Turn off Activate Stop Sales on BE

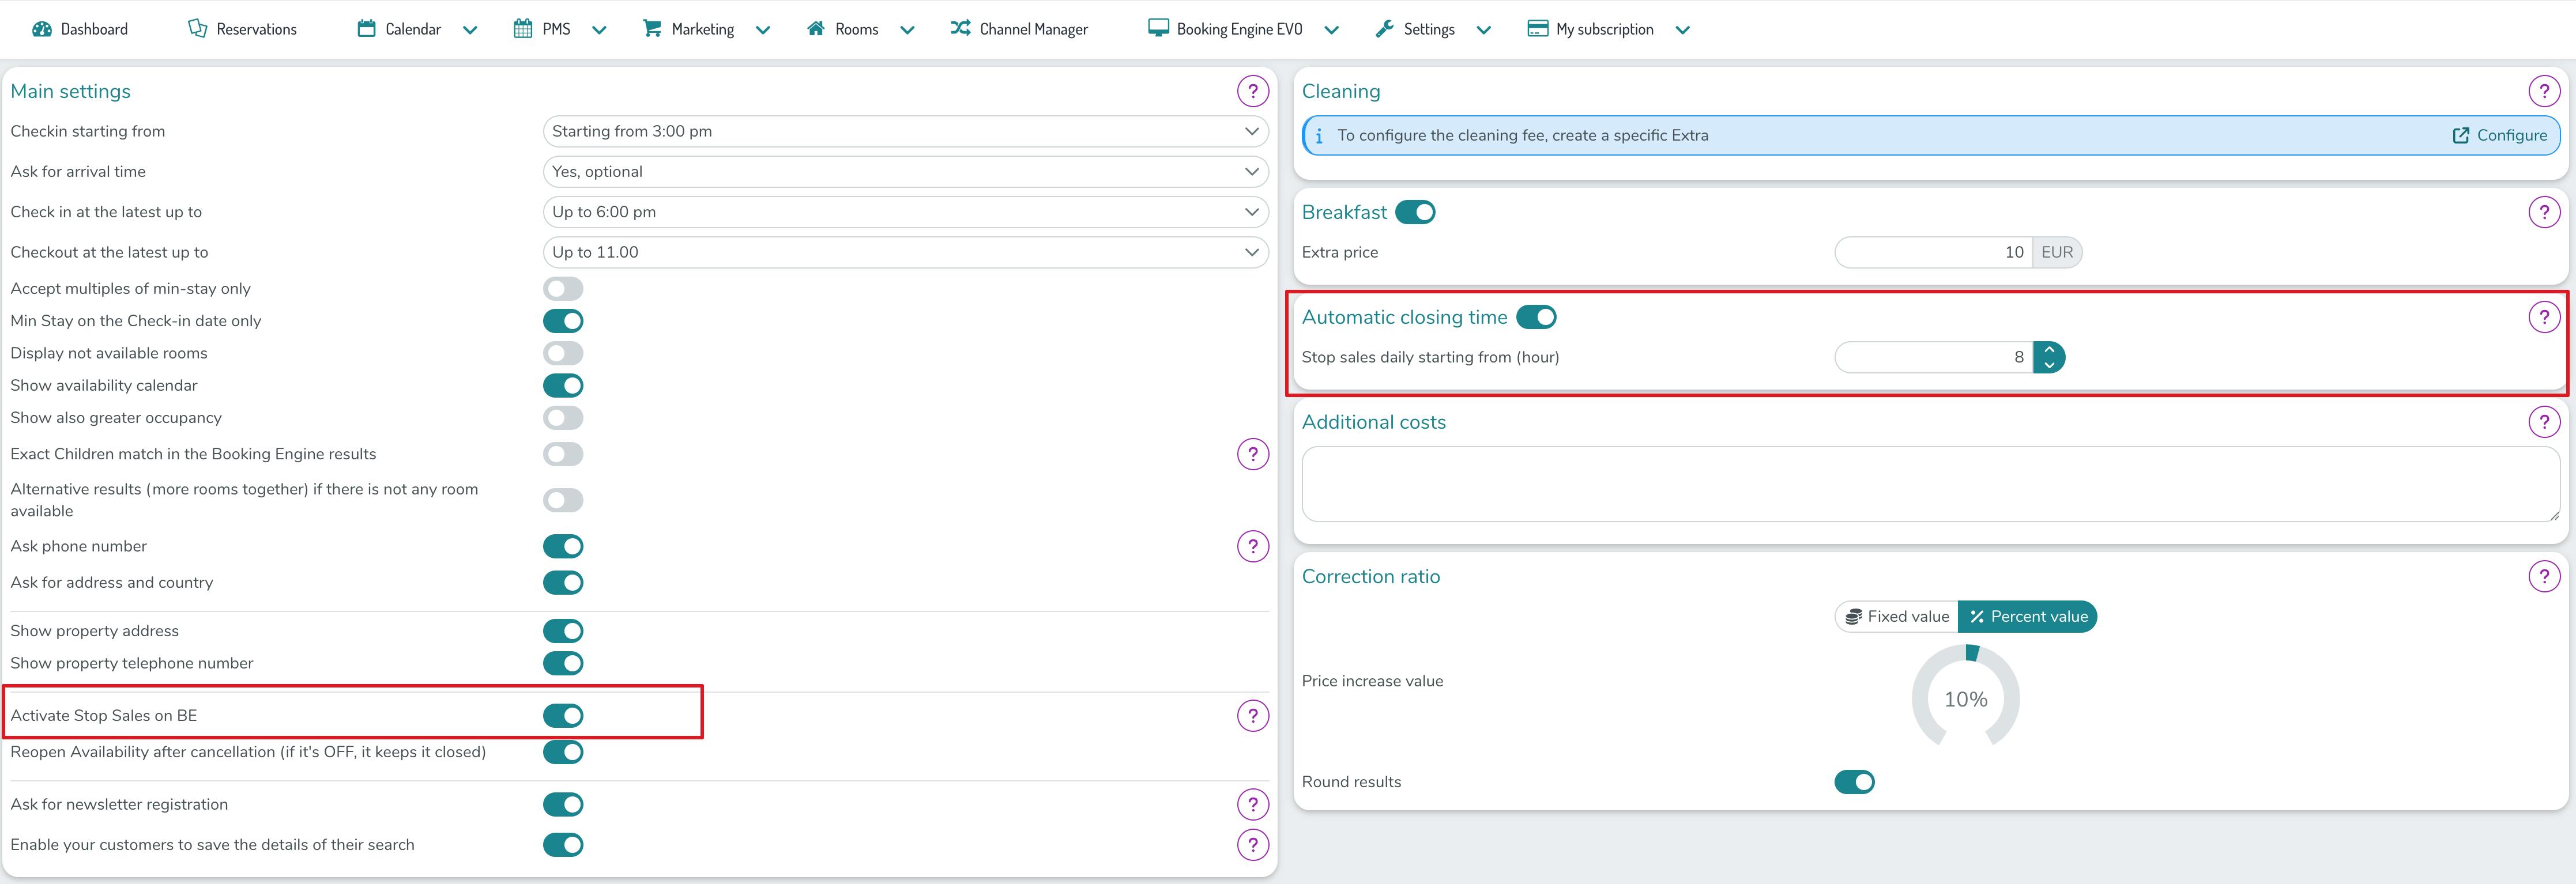[563, 715]
